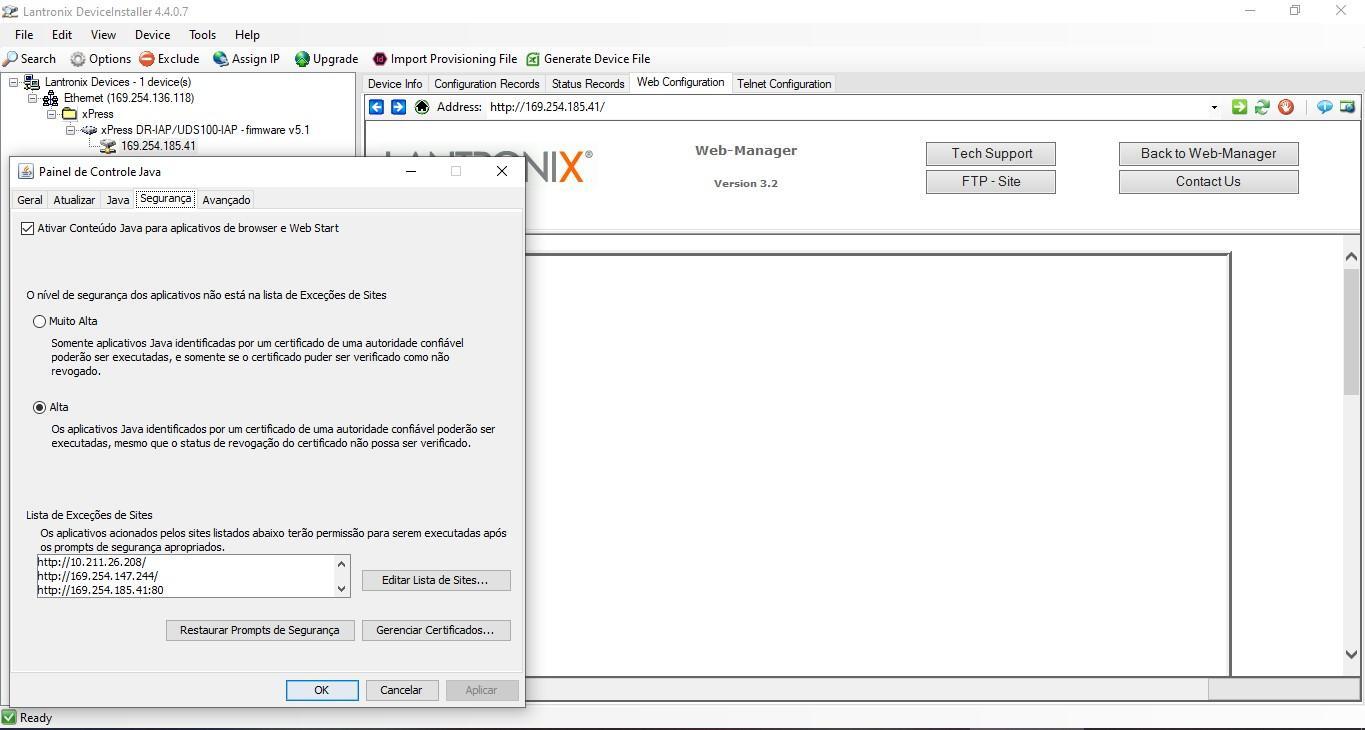Click the Upgrade toolbar button
The height and width of the screenshot is (730, 1365).
326,59
